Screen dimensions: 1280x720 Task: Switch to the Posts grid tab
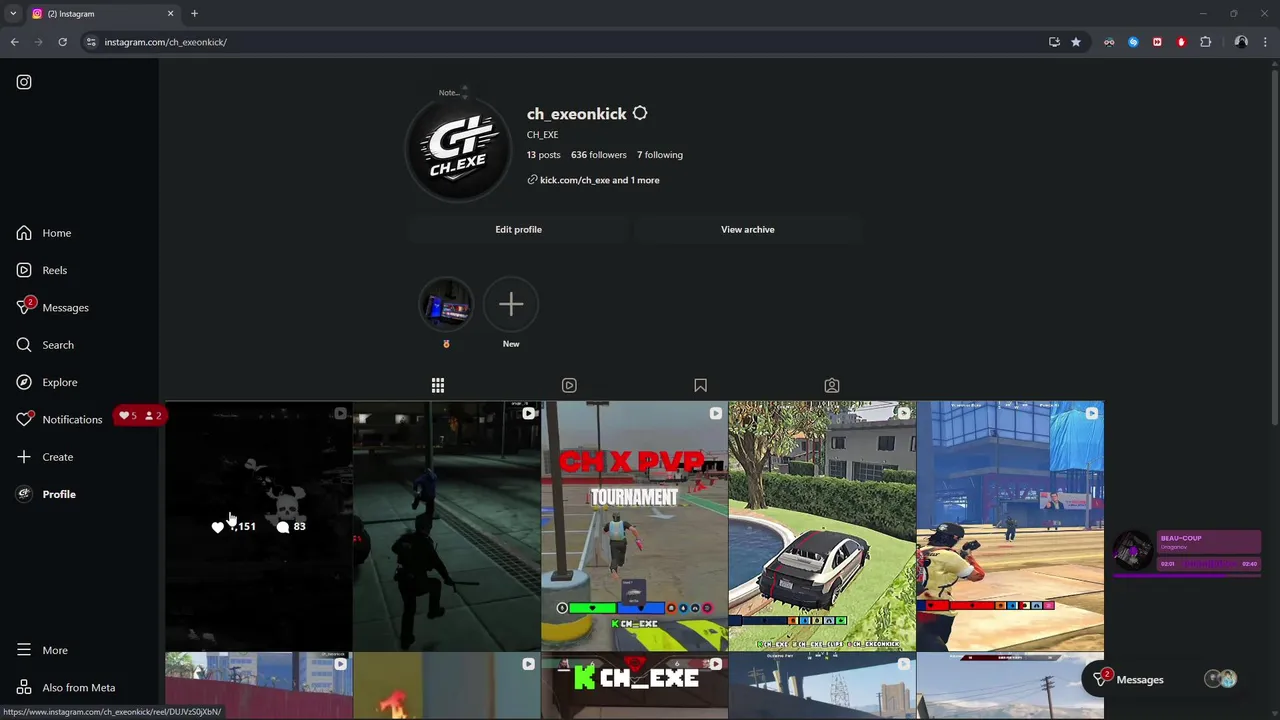tap(438, 385)
